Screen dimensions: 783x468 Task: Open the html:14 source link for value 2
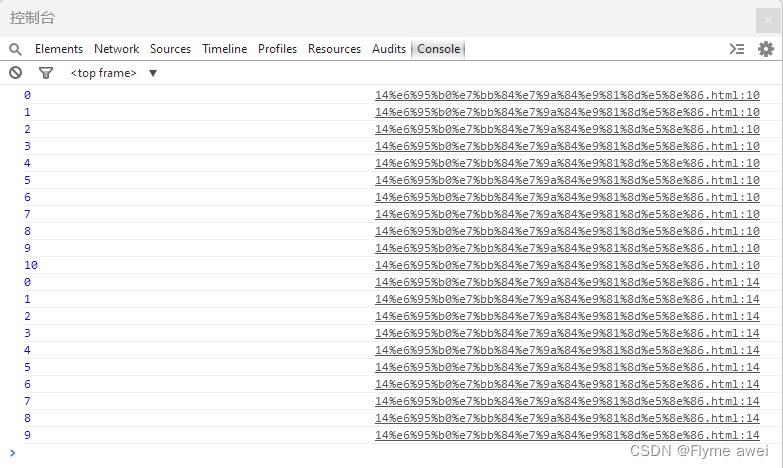pyautogui.click(x=567, y=316)
